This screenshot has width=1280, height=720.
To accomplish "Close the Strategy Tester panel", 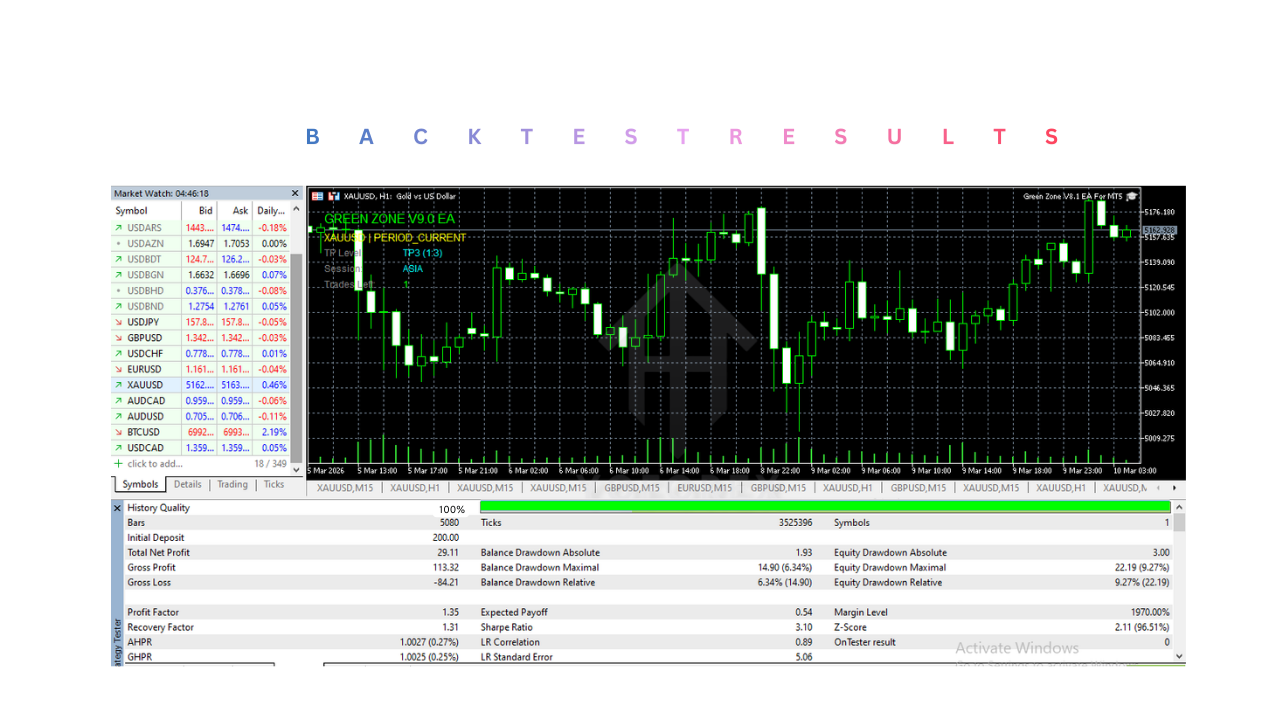I will [118, 508].
